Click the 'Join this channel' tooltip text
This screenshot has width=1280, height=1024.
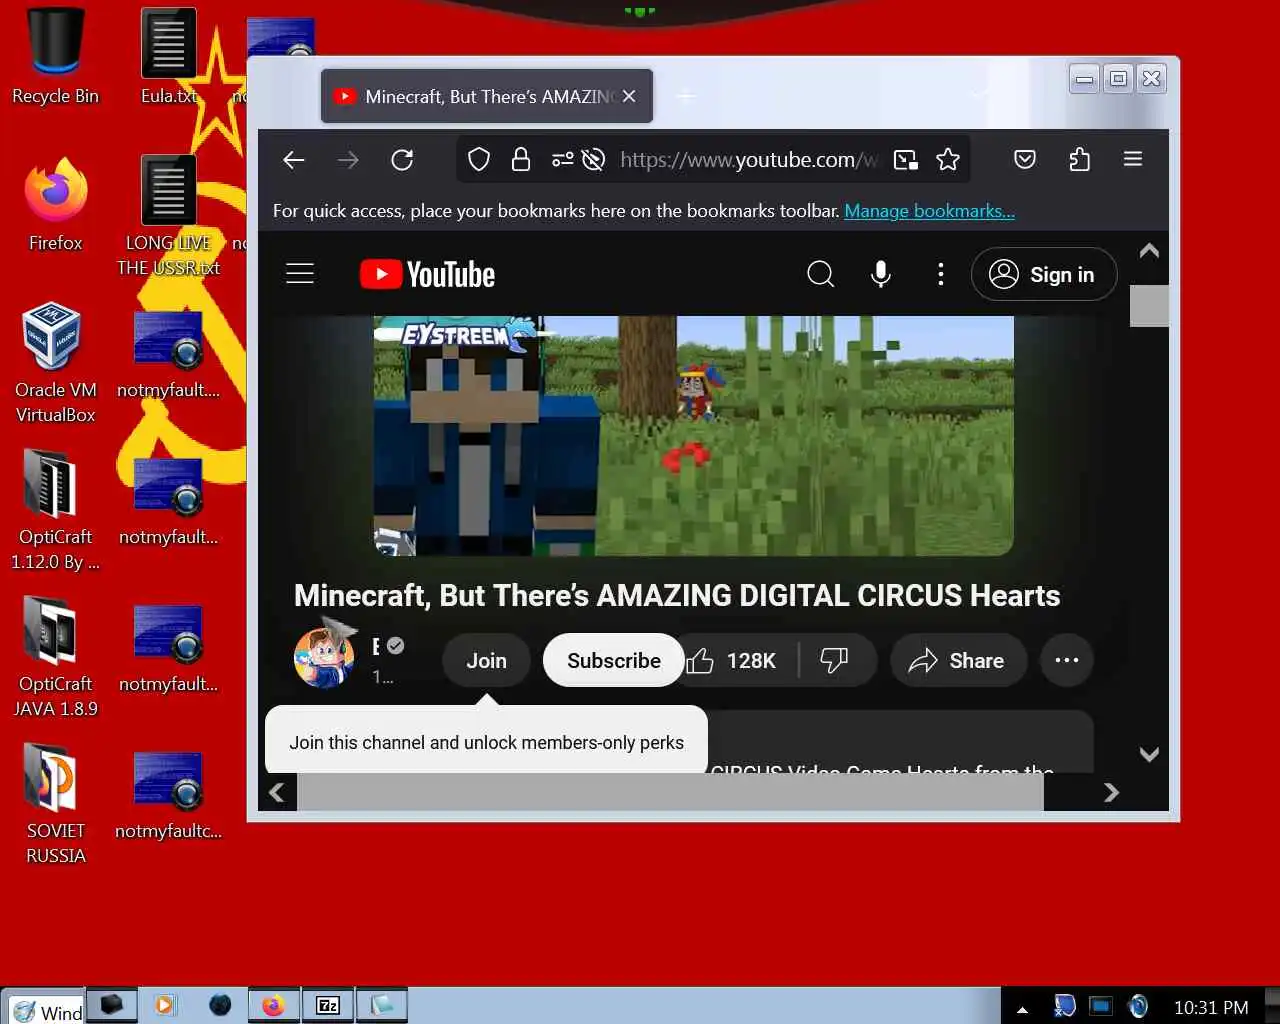486,742
